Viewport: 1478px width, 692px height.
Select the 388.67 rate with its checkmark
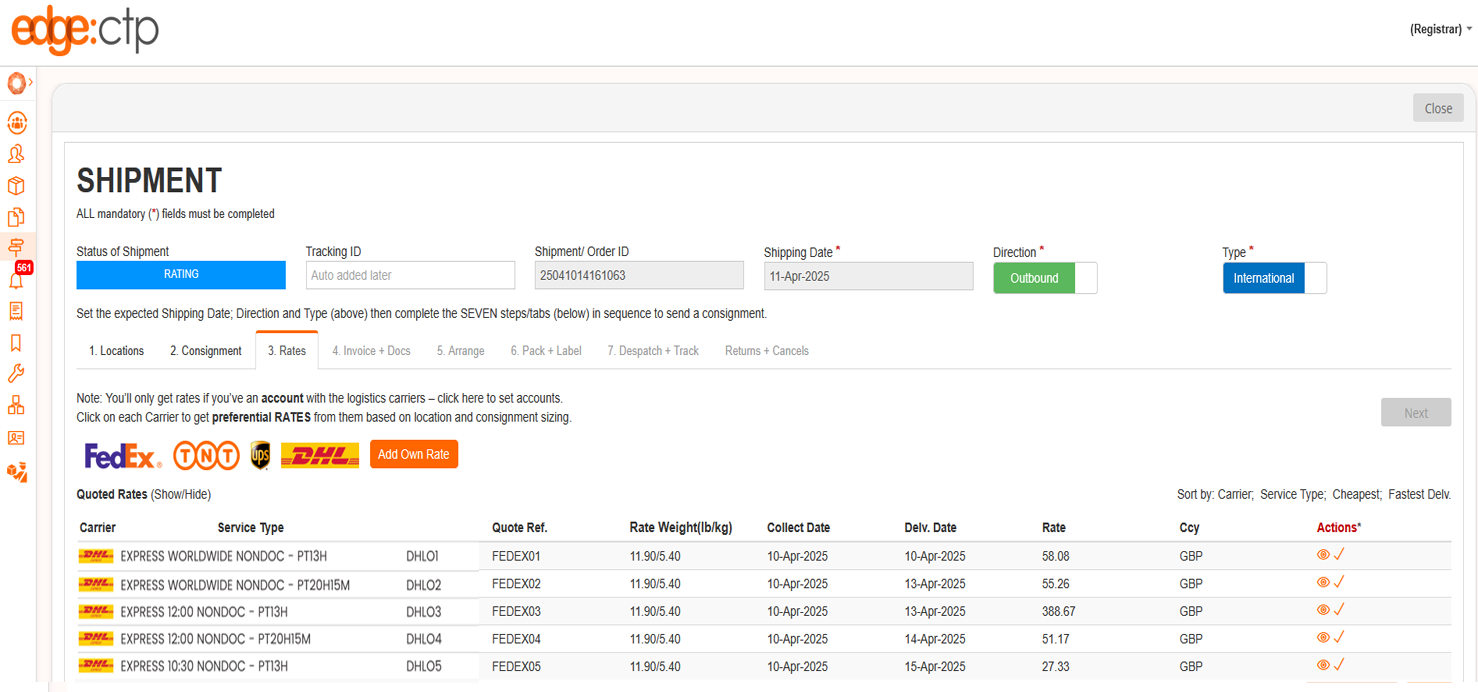(1339, 609)
